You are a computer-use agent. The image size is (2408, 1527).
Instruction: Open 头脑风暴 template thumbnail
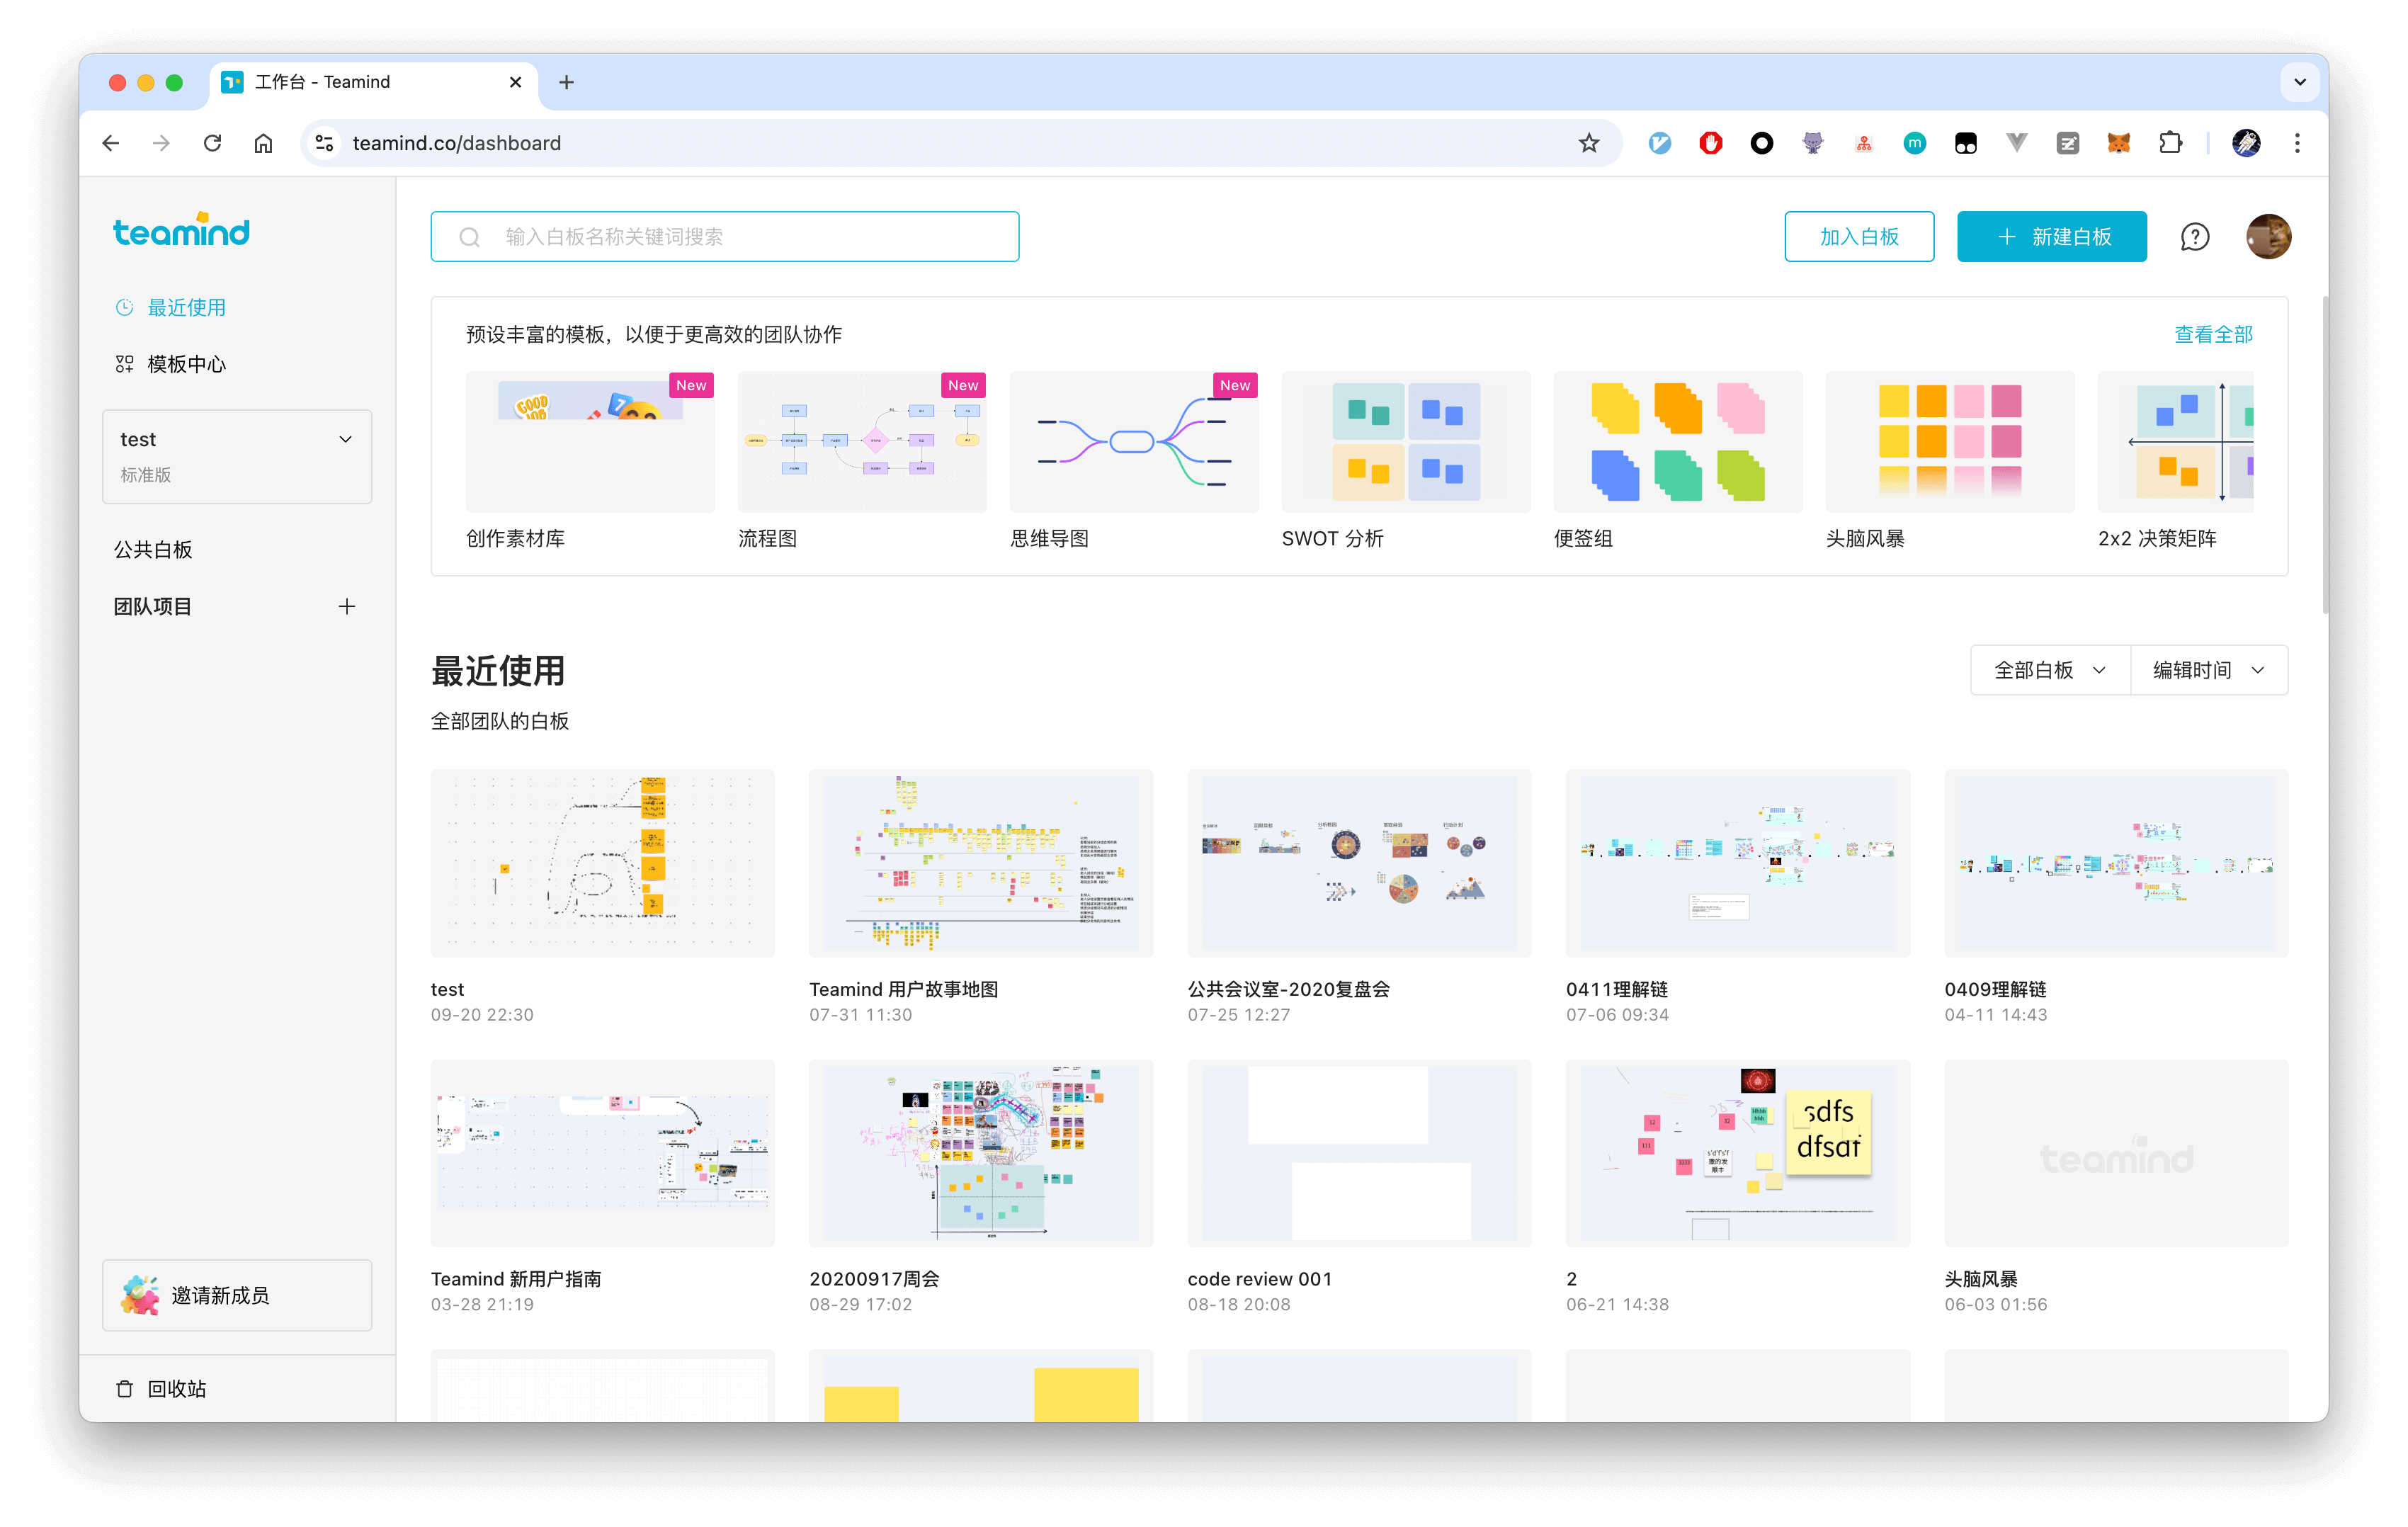pos(1950,442)
